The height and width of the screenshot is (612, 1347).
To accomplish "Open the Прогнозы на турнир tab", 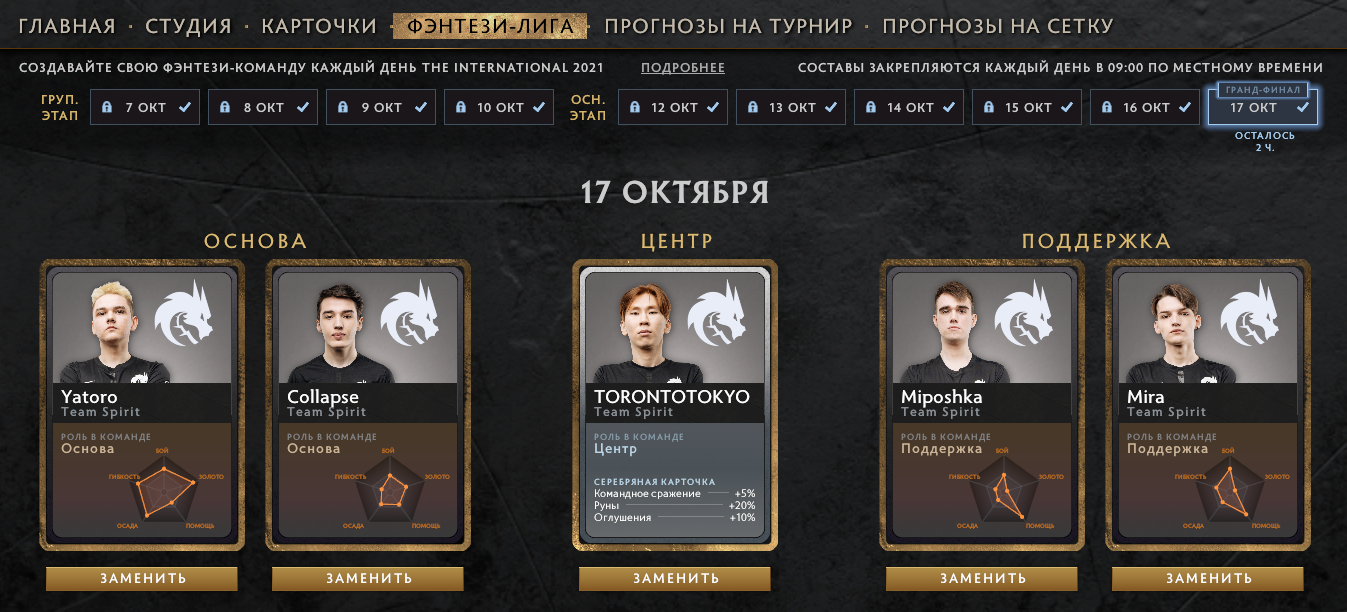I will [728, 26].
